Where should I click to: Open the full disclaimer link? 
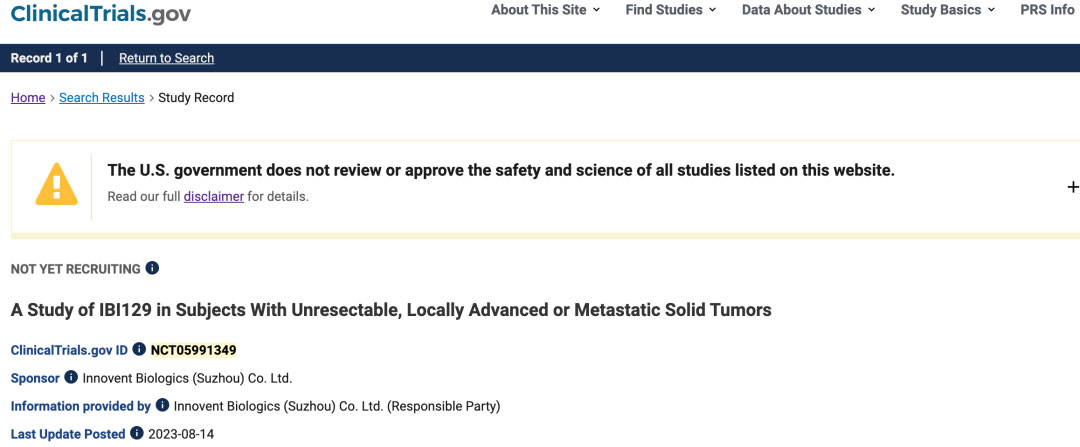tap(213, 196)
